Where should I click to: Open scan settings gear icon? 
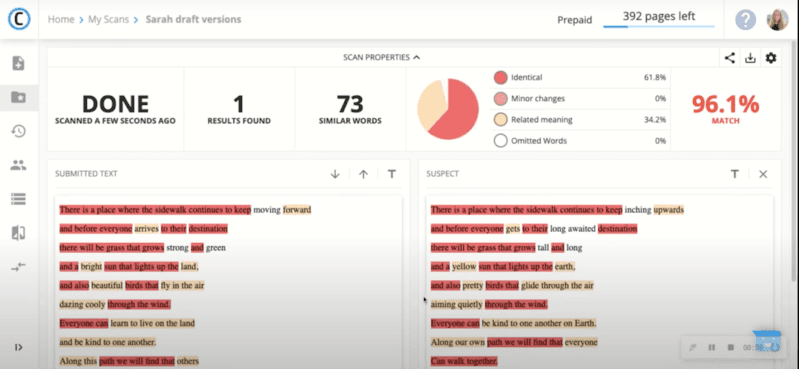771,58
